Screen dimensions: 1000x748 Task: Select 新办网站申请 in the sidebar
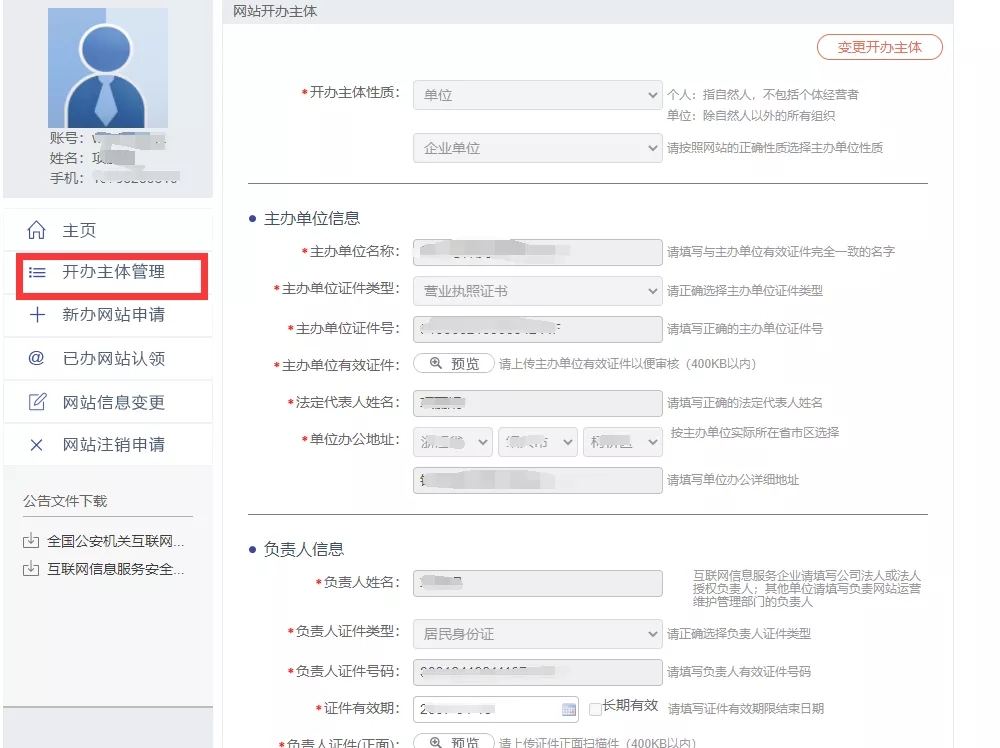[x=113, y=315]
